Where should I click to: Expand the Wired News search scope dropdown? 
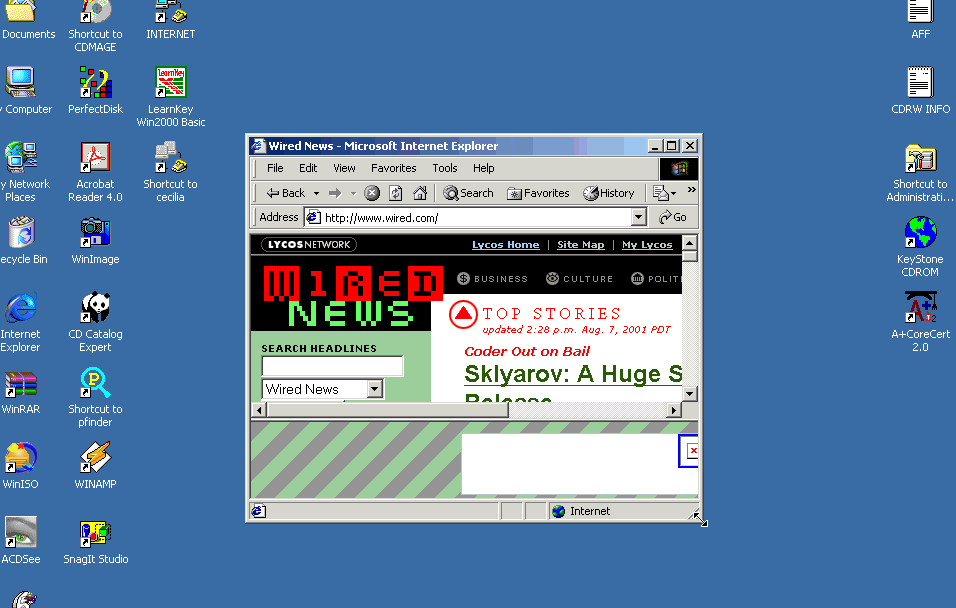coord(375,388)
